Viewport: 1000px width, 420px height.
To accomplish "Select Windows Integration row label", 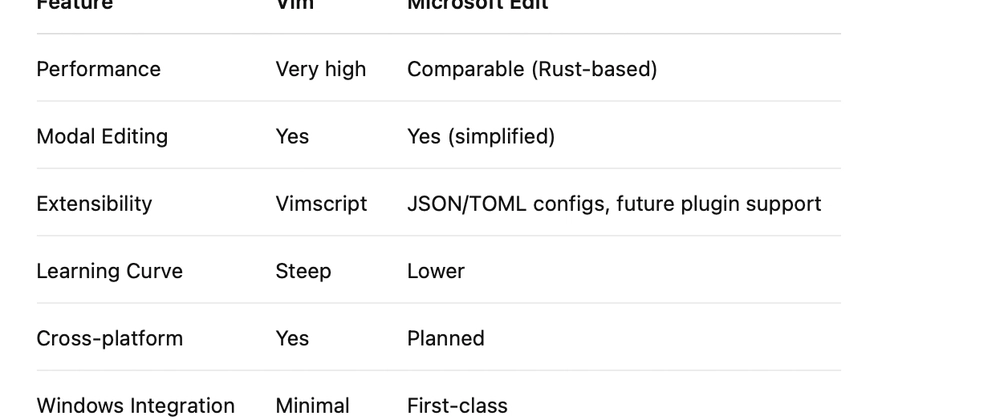I will pyautogui.click(x=135, y=406).
